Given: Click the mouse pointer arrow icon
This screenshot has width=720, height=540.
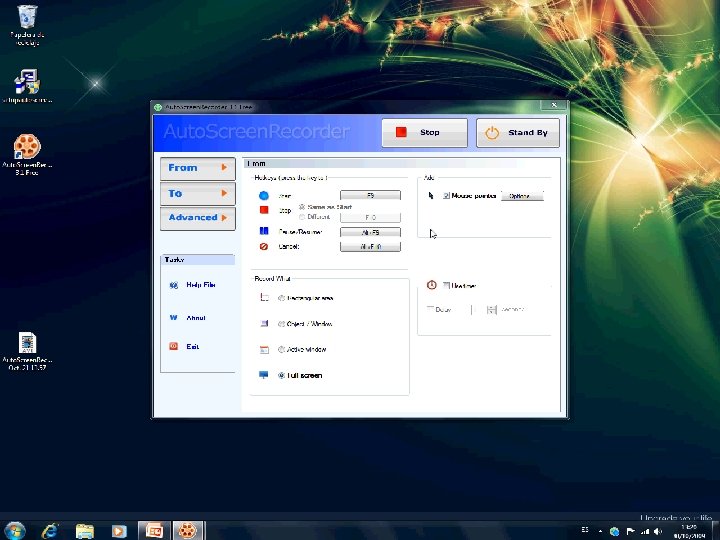Looking at the screenshot, I should (x=431, y=196).
